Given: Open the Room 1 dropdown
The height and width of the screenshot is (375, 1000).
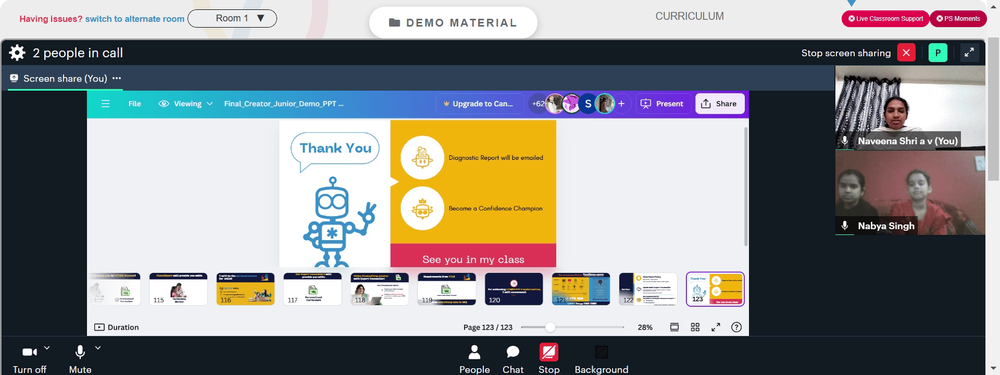Looking at the screenshot, I should click(232, 18).
